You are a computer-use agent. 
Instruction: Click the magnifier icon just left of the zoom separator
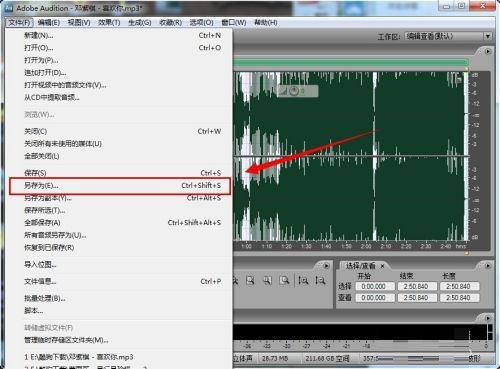(284, 281)
